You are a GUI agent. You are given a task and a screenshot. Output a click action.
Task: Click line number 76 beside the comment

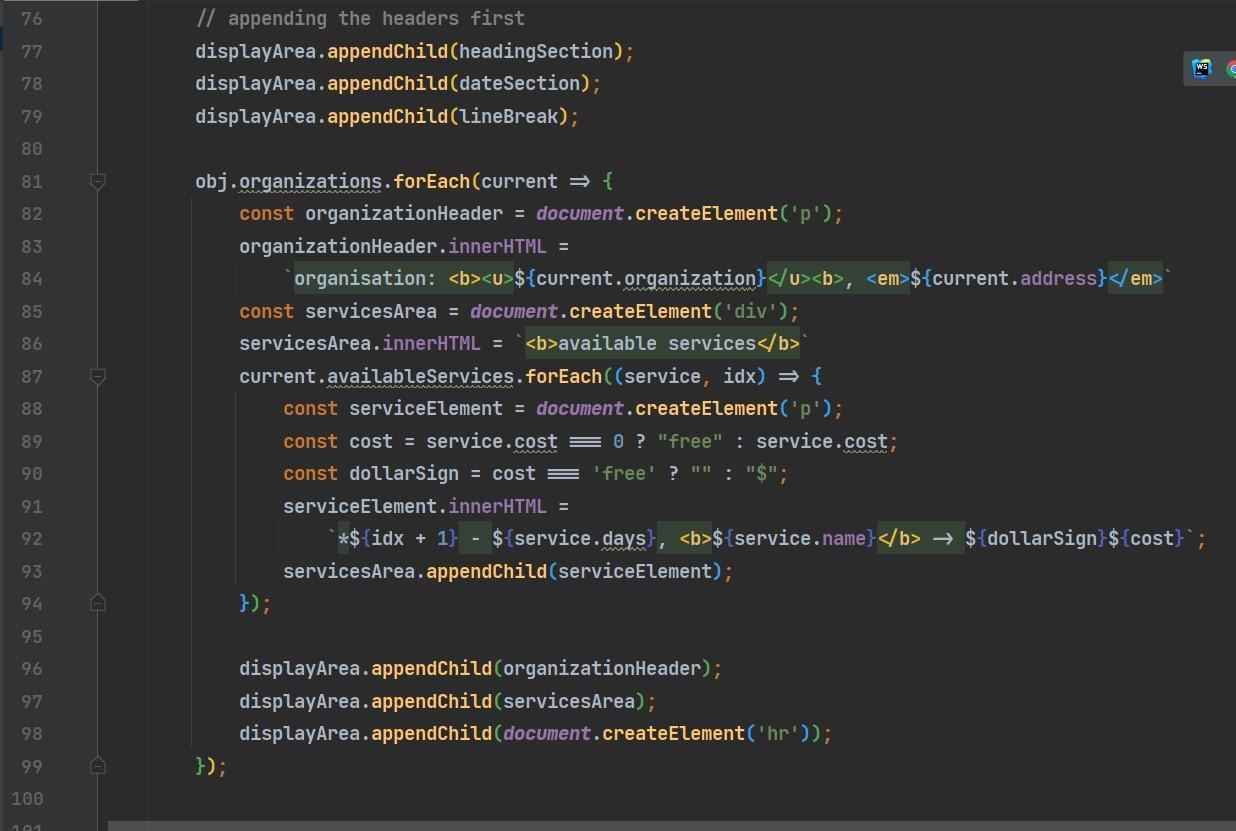[31, 17]
